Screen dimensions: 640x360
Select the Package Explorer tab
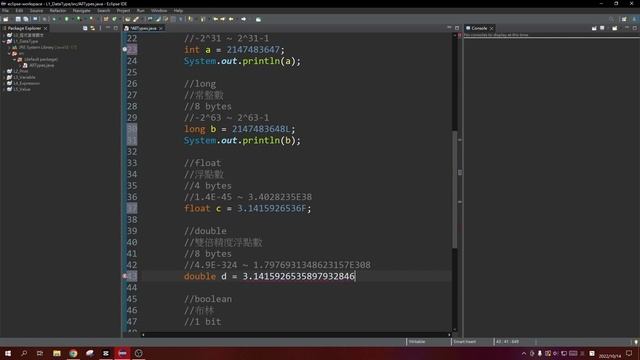(x=24, y=28)
